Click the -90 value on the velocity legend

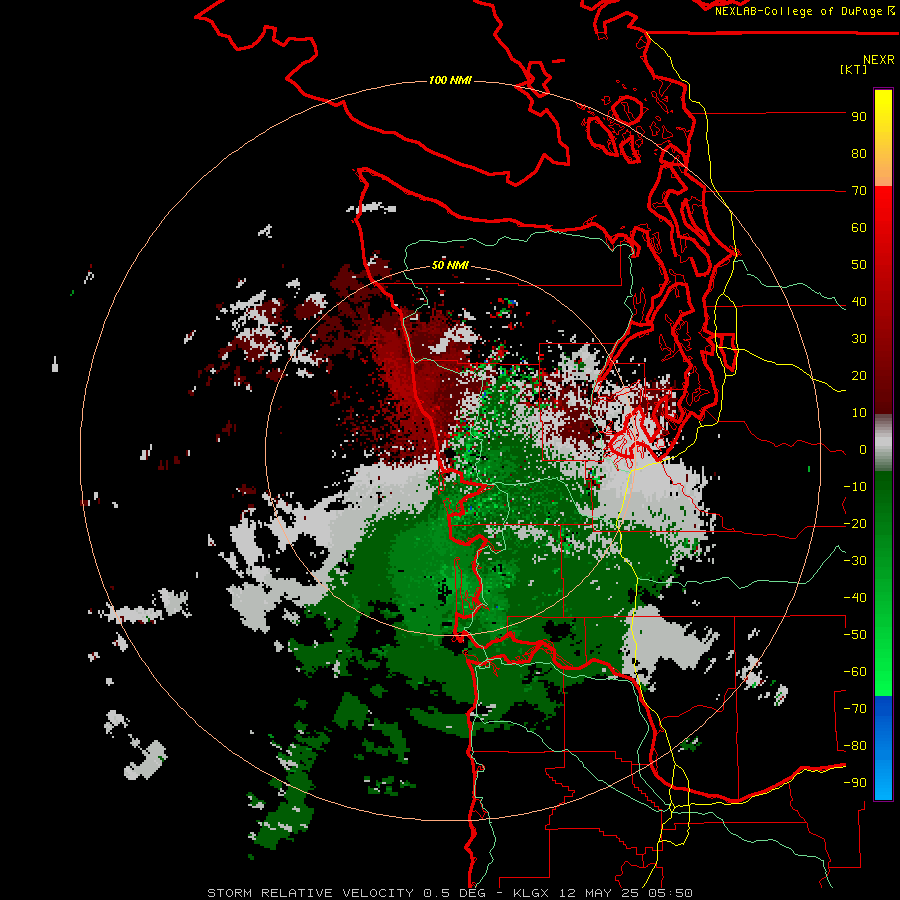[x=855, y=783]
